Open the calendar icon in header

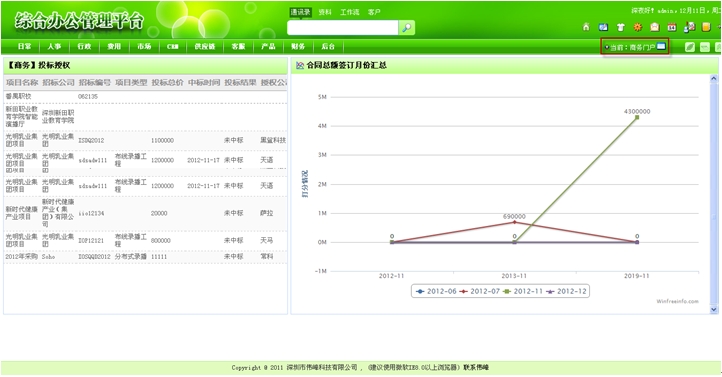coord(671,27)
